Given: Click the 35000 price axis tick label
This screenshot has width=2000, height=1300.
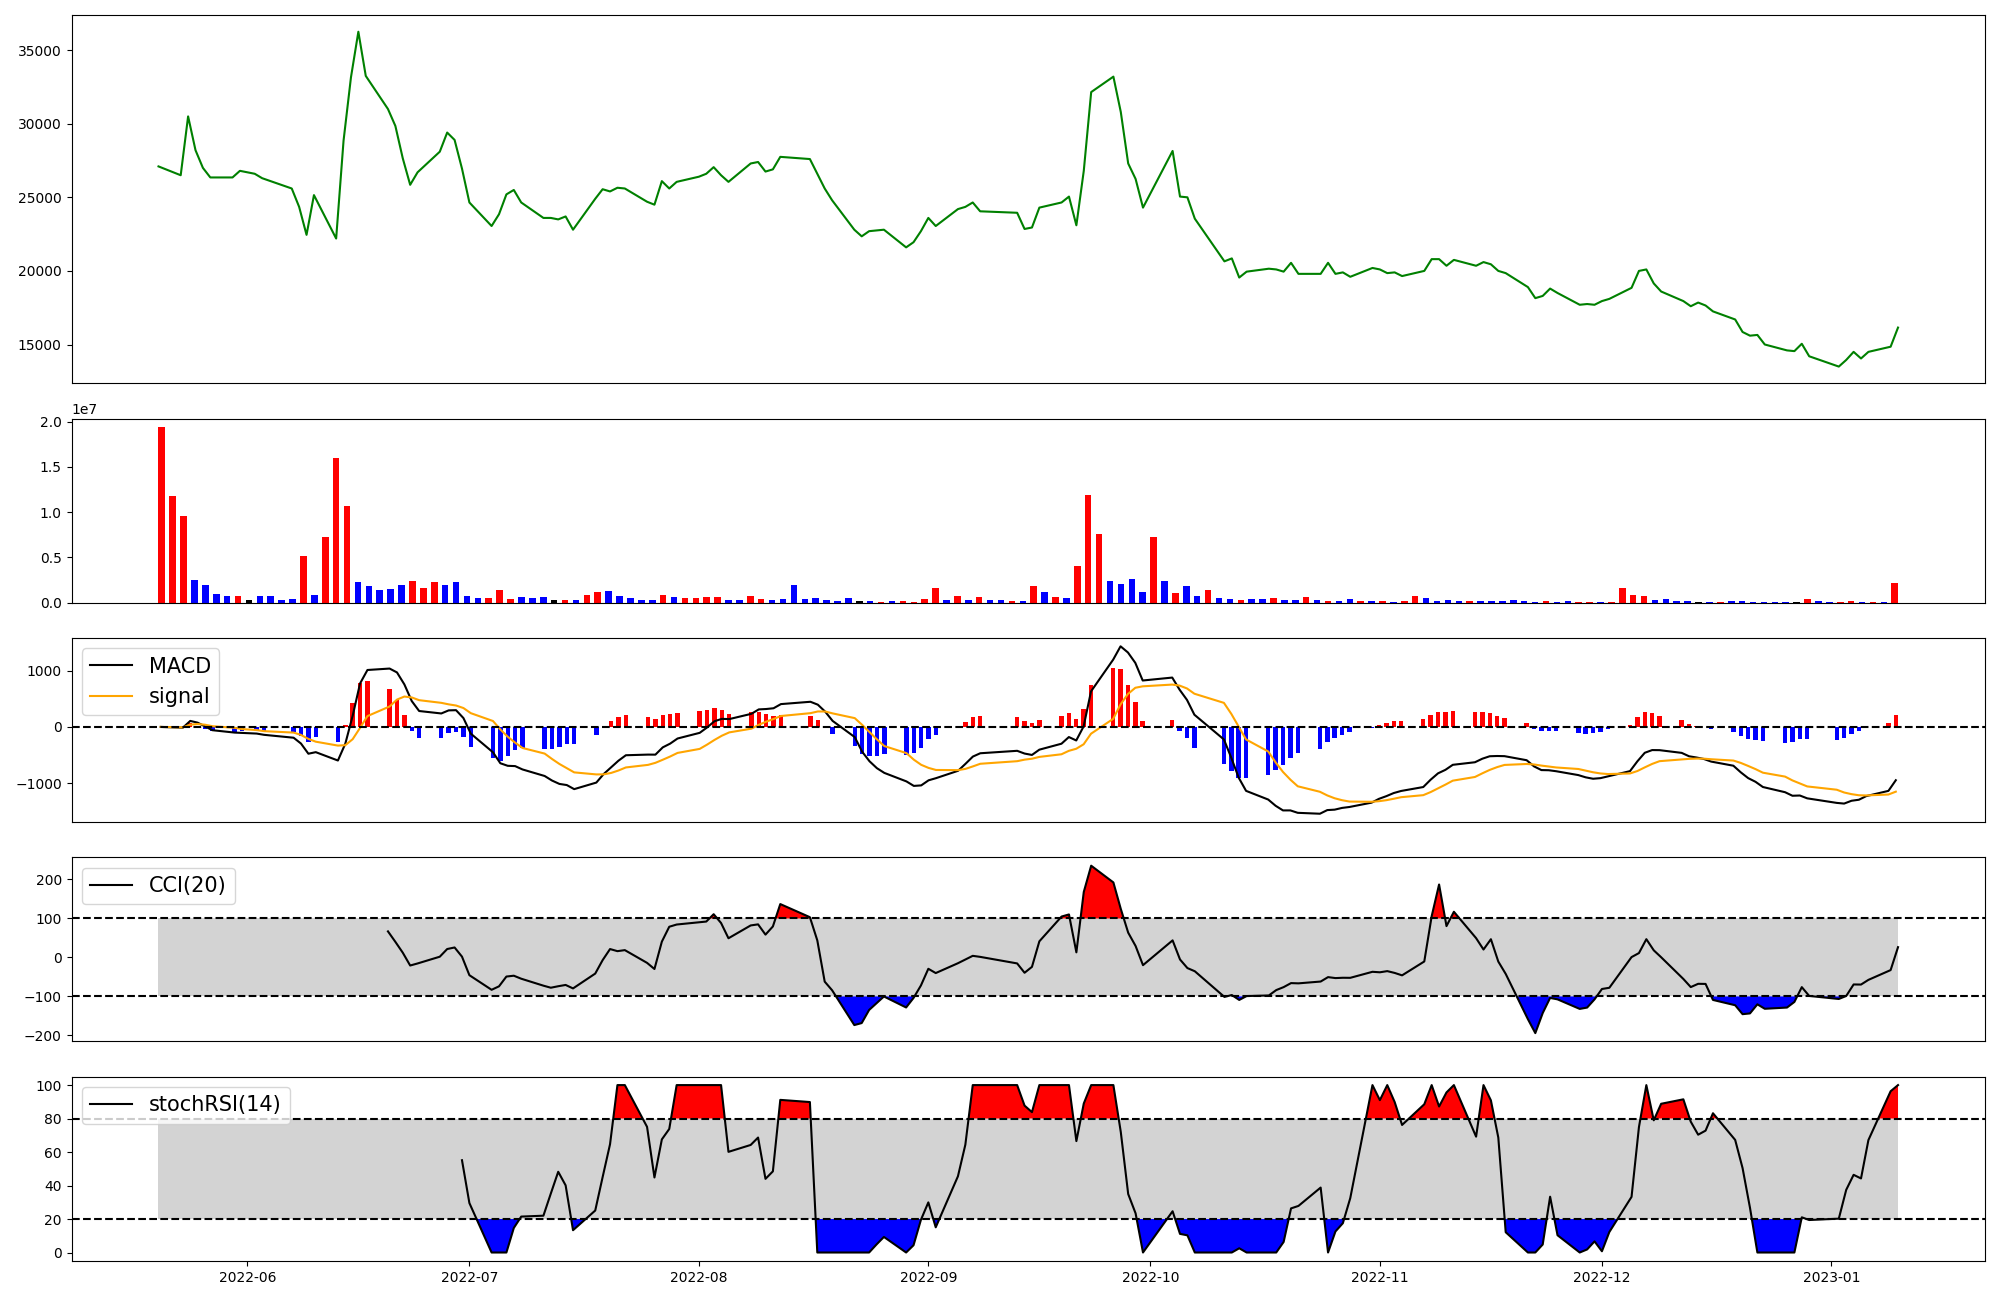Looking at the screenshot, I should click(40, 51).
